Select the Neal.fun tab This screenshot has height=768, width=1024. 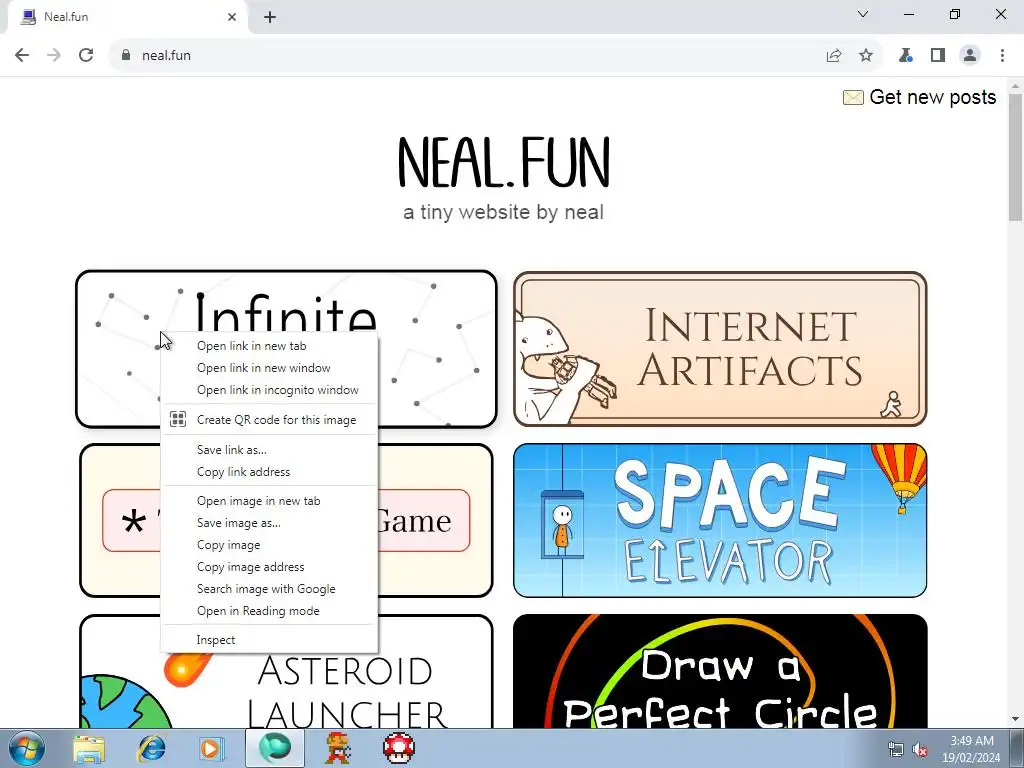pos(127,17)
